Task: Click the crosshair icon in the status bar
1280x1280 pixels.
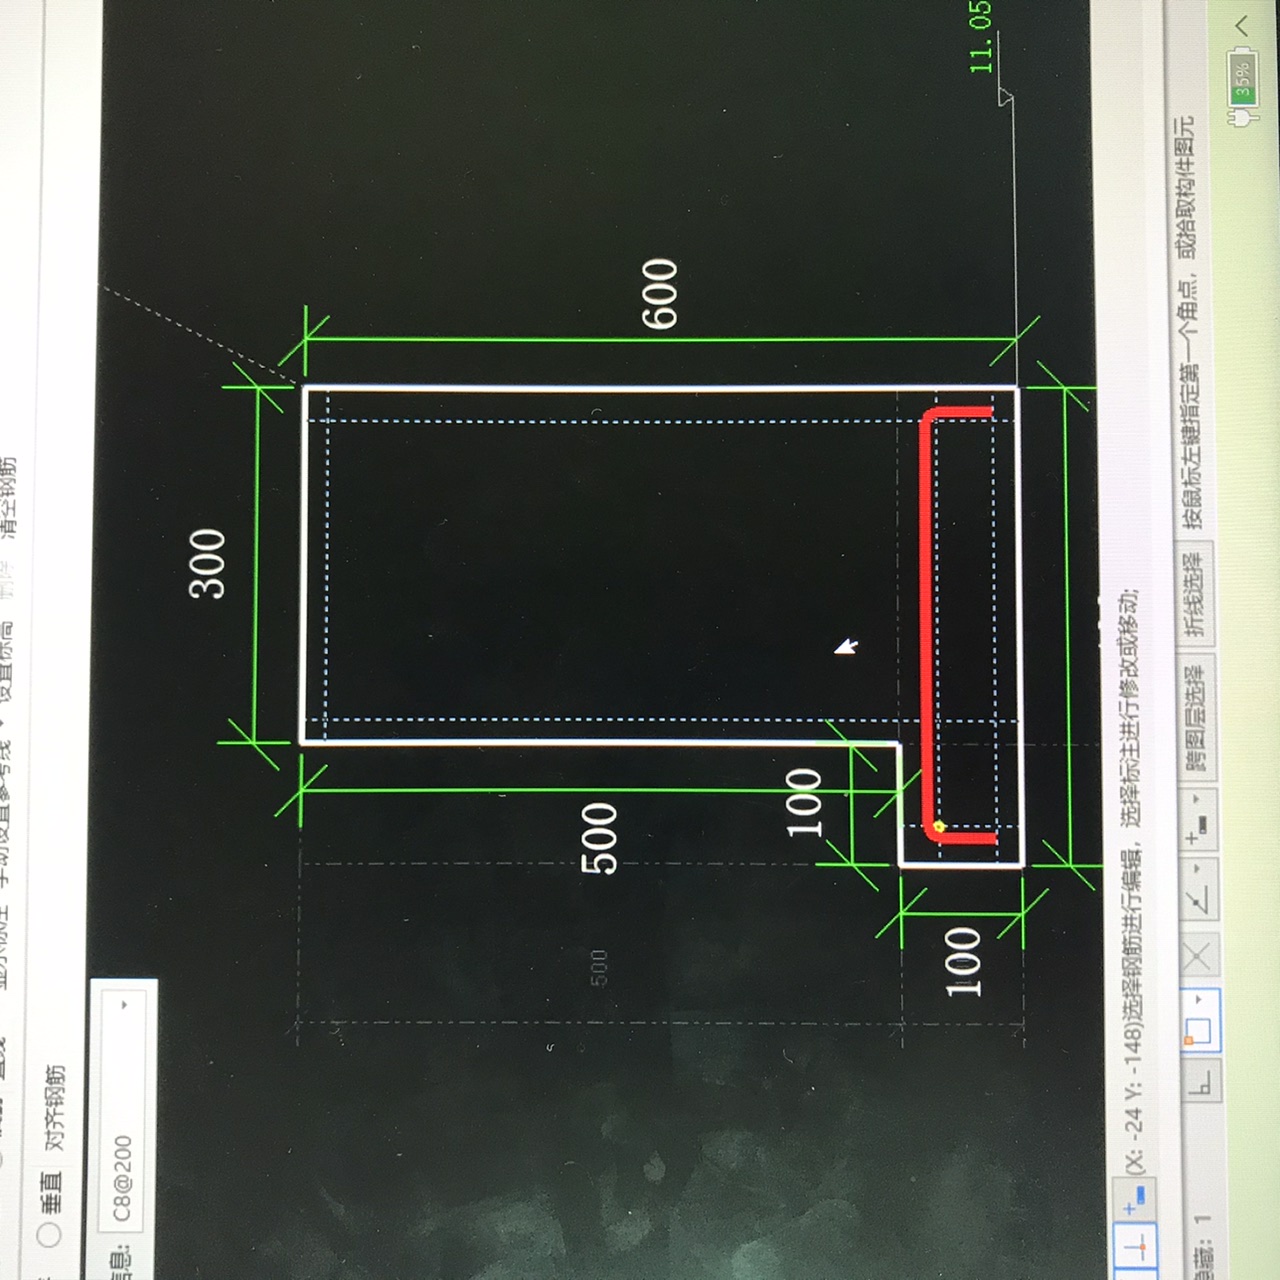Action: (x=1134, y=1247)
